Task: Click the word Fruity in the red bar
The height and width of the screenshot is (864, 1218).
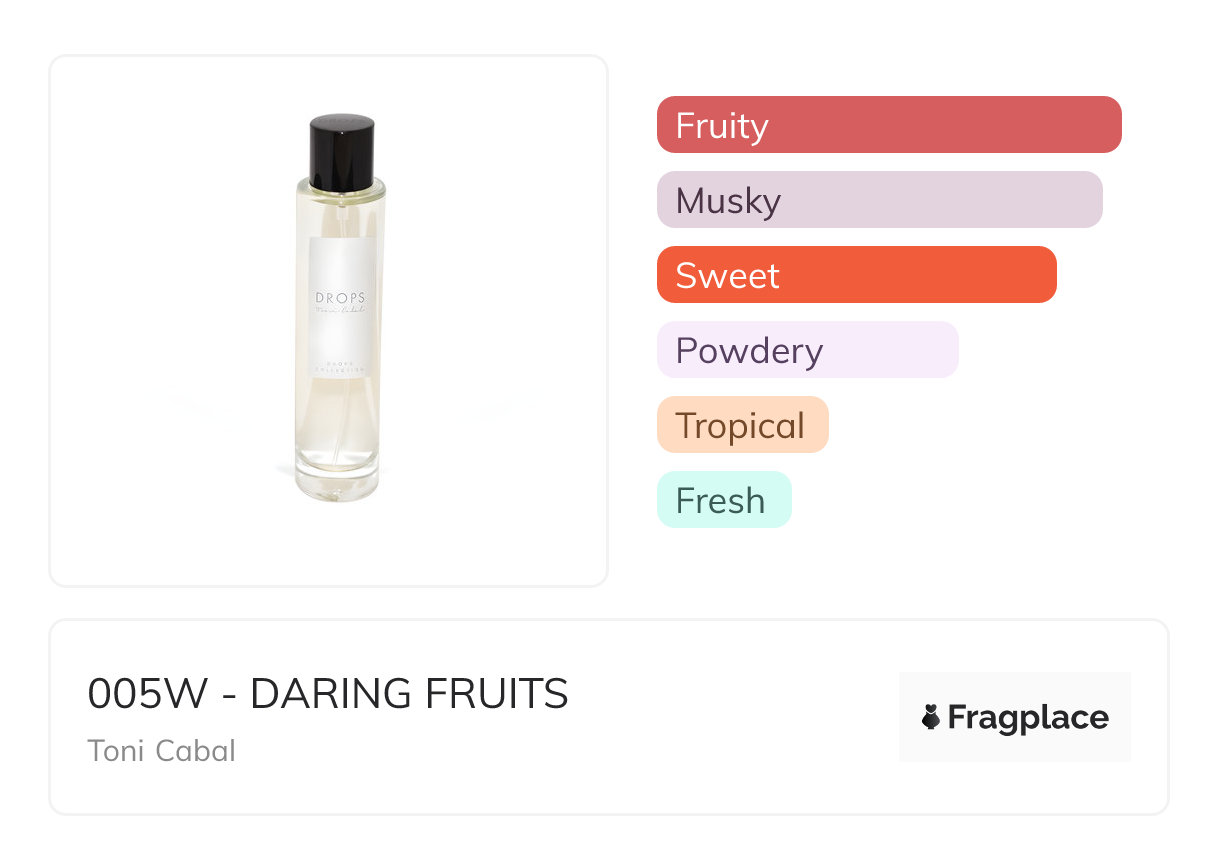Action: [x=722, y=126]
